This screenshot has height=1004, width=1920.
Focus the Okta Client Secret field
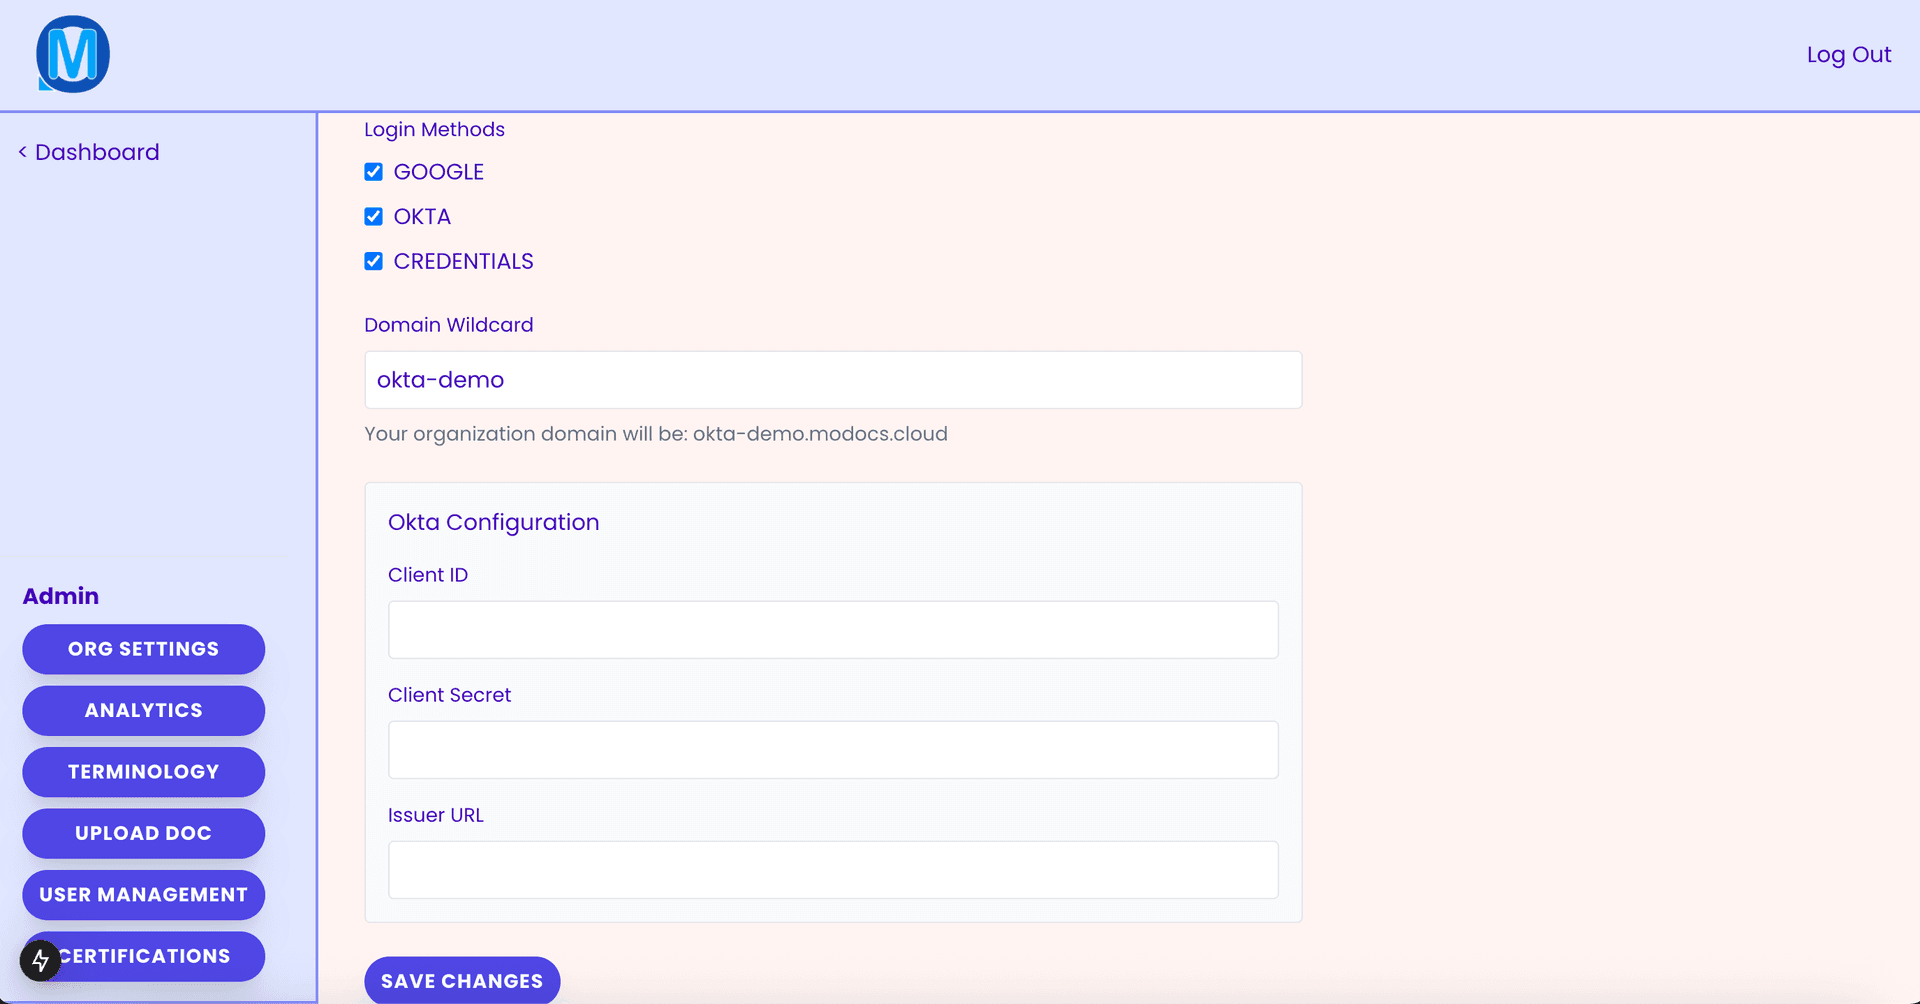tap(833, 750)
